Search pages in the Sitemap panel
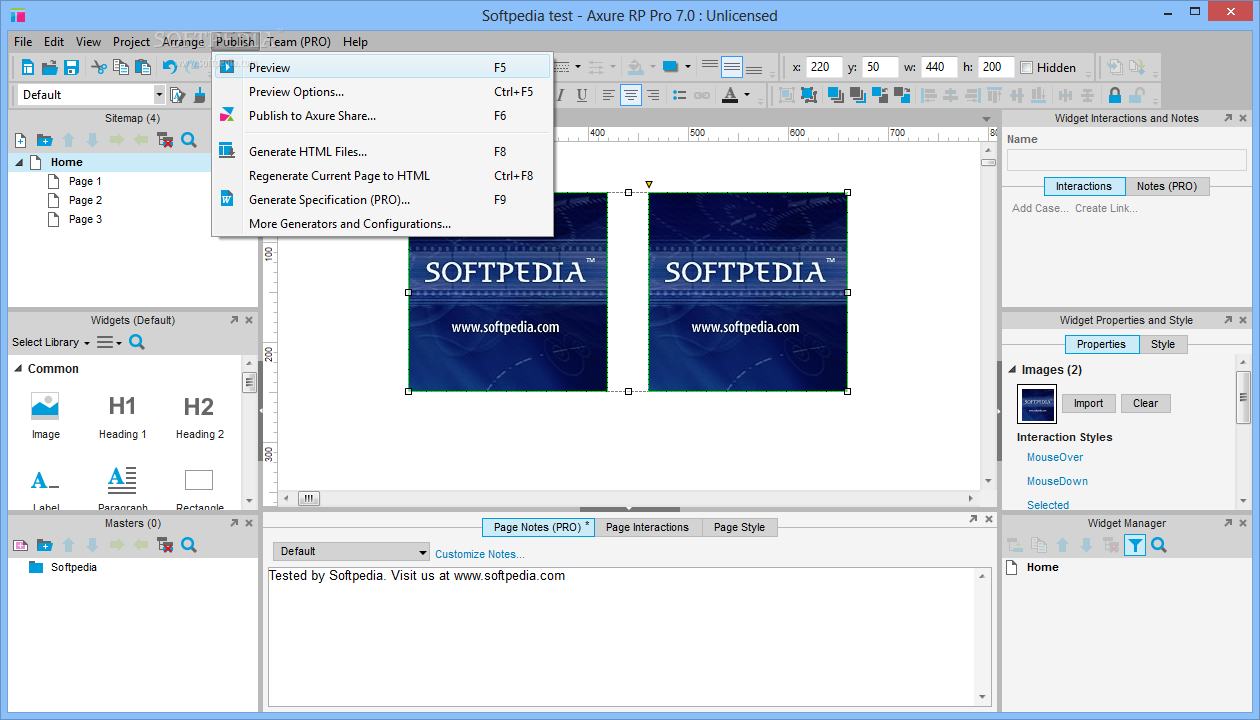1260x720 pixels. [x=189, y=140]
